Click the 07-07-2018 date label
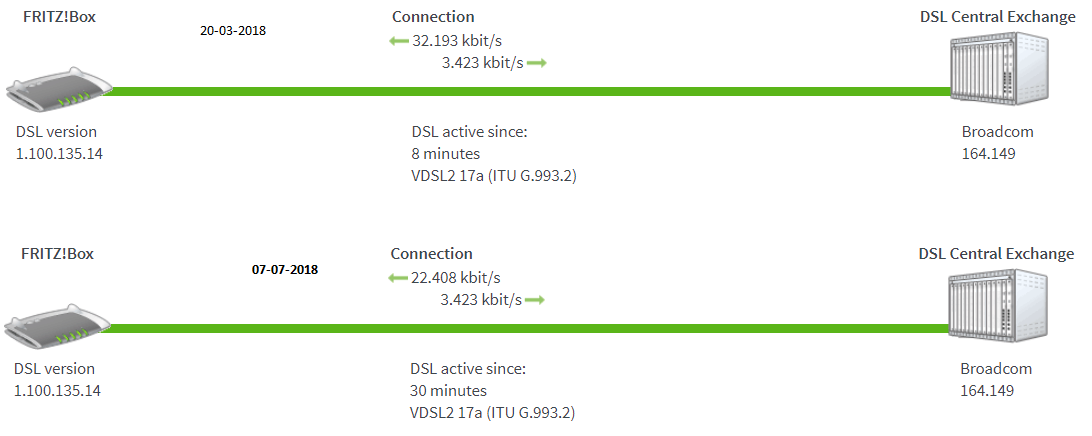The height and width of the screenshot is (436, 1092). [285, 270]
